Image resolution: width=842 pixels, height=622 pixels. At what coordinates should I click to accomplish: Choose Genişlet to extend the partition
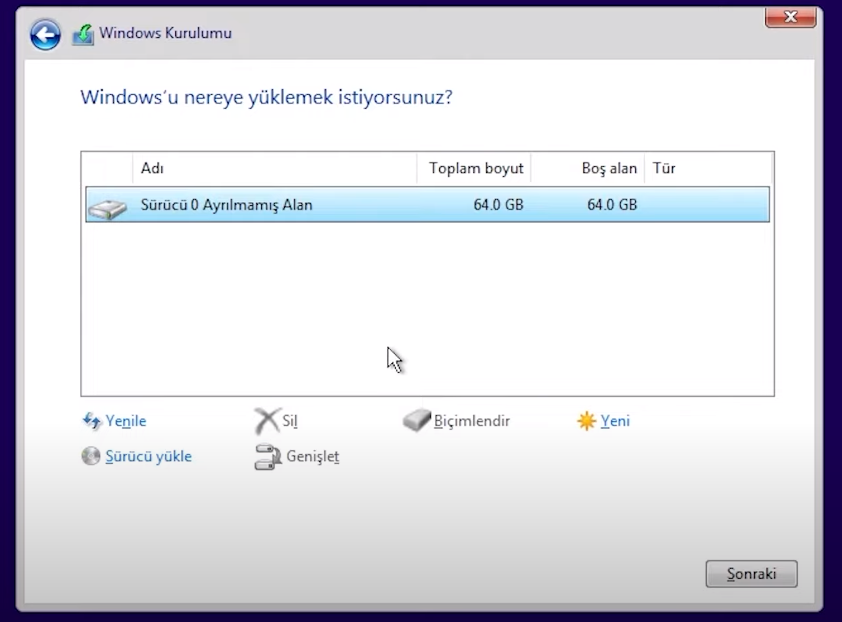click(313, 457)
